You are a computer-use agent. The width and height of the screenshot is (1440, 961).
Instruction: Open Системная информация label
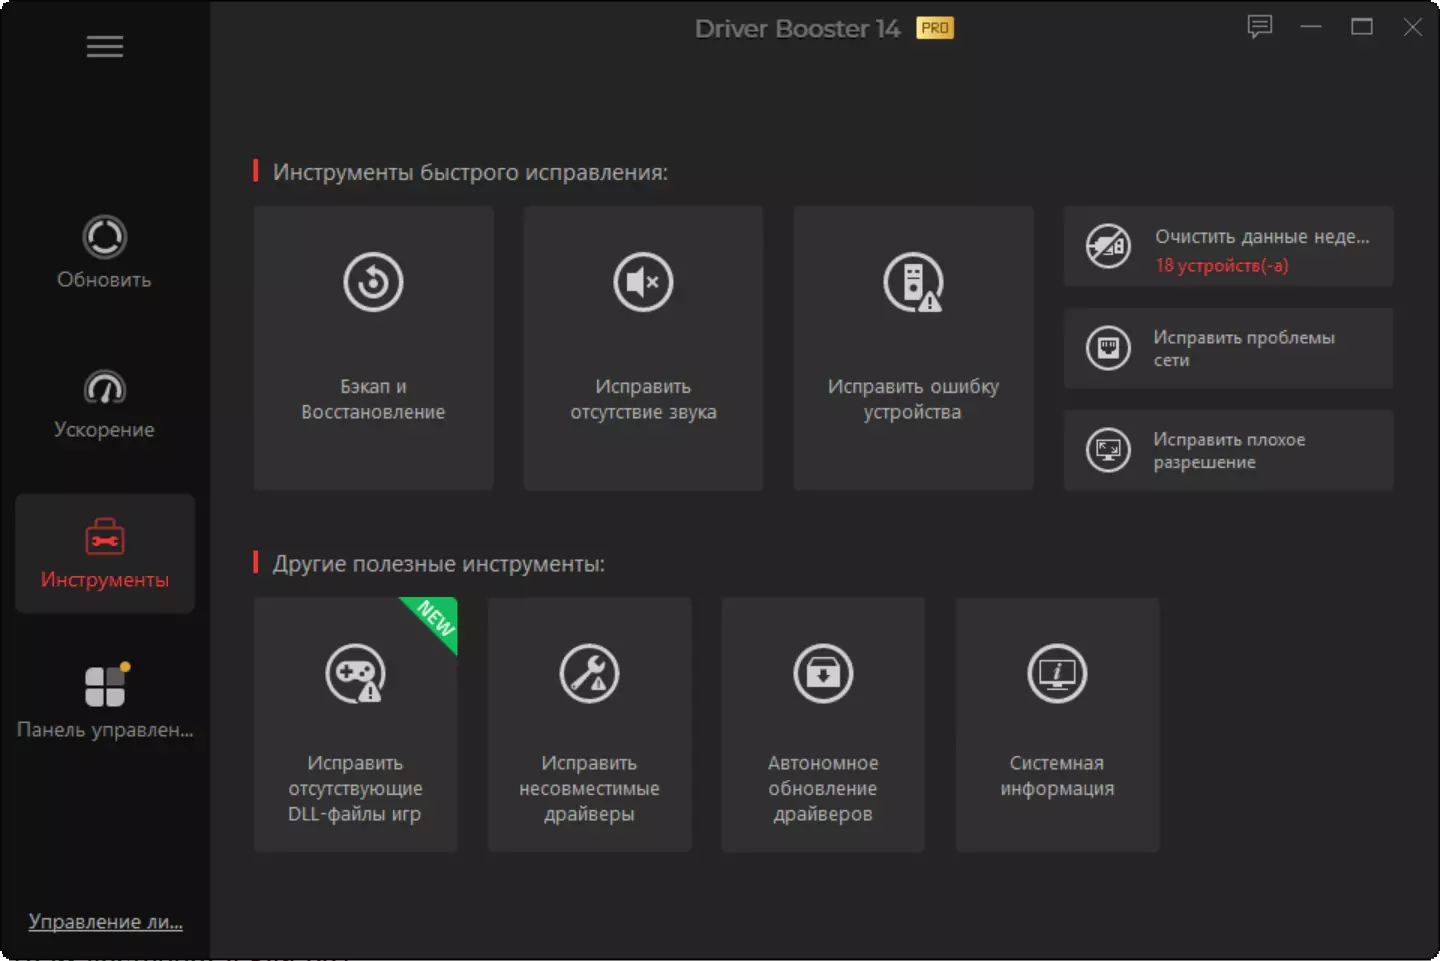[1058, 776]
